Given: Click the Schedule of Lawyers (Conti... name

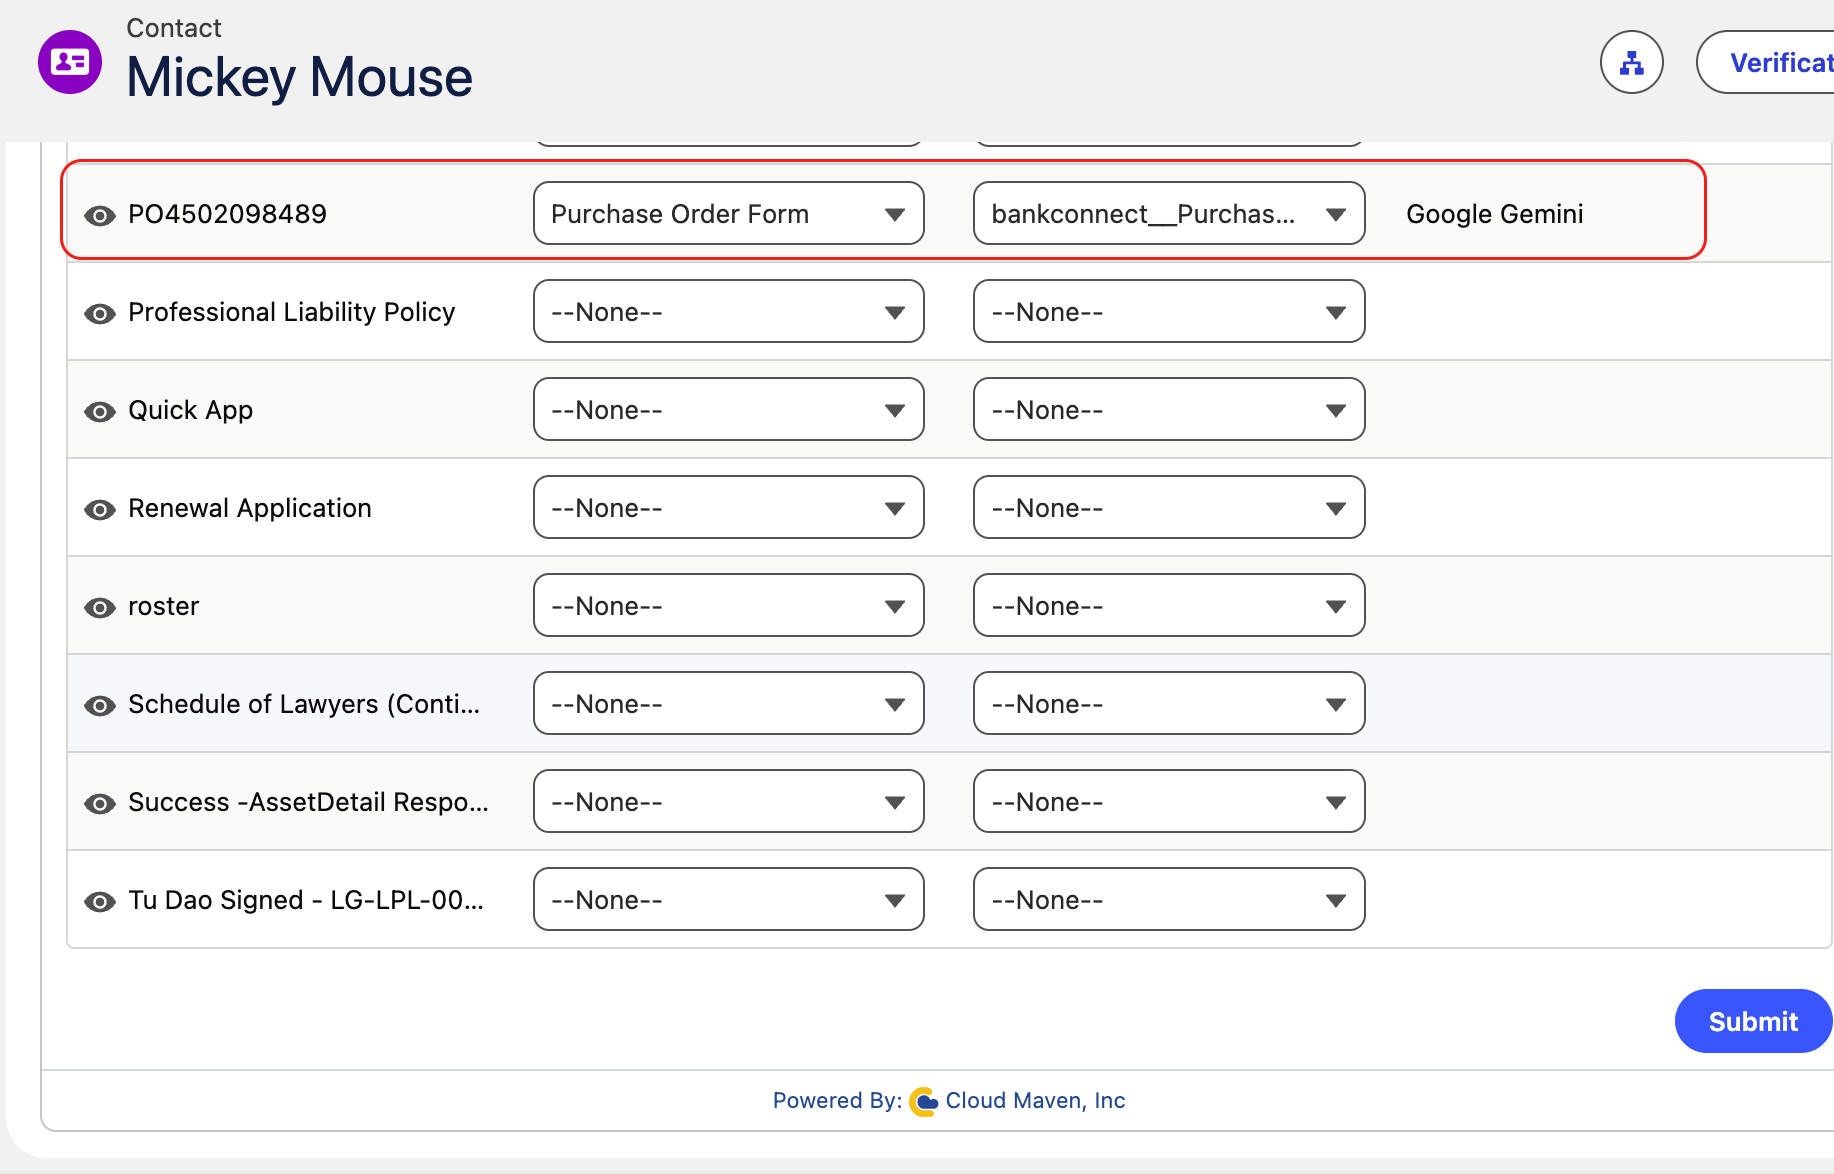Looking at the screenshot, I should point(304,705).
